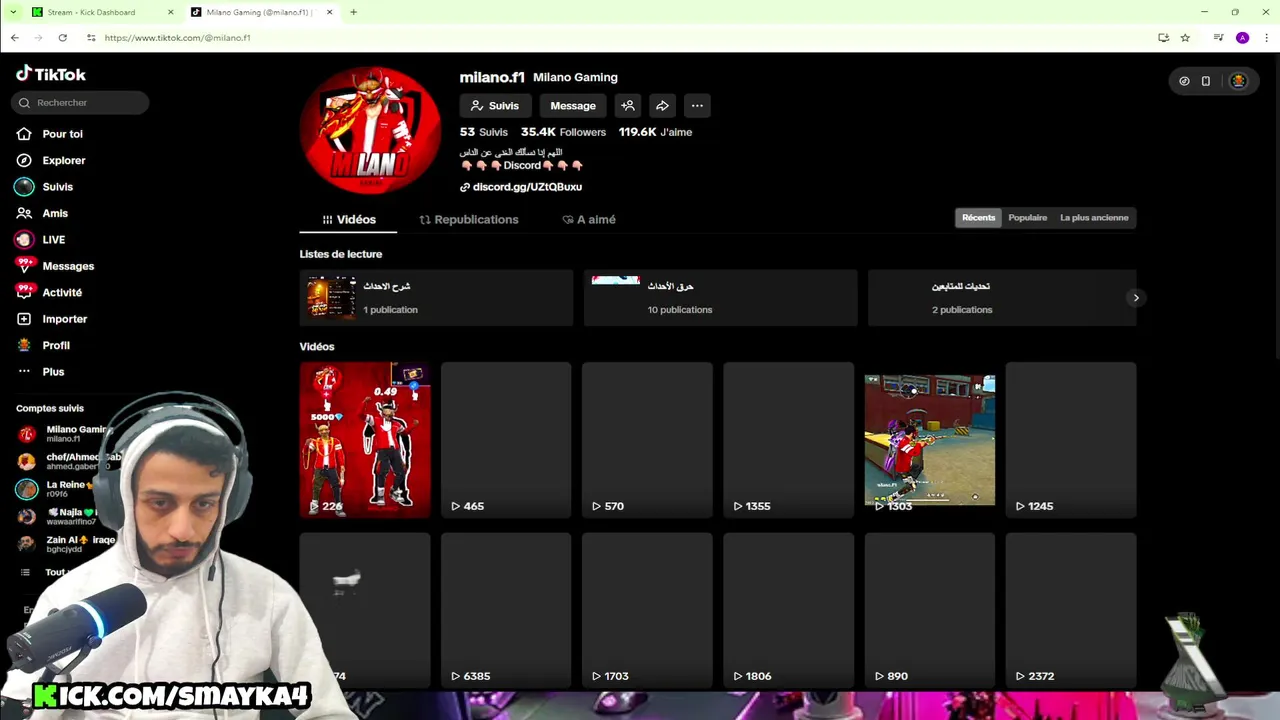Open Milano Gaming in Comptes suivis

[66, 434]
